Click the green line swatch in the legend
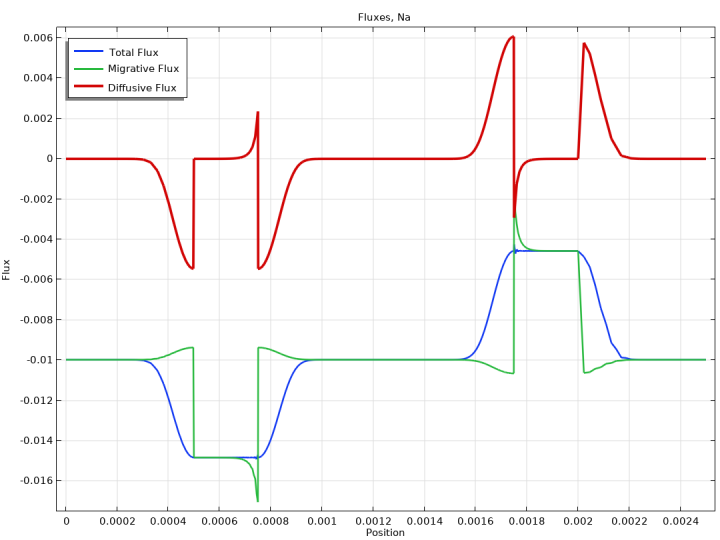This screenshot has height=540, width=720. [x=87, y=69]
